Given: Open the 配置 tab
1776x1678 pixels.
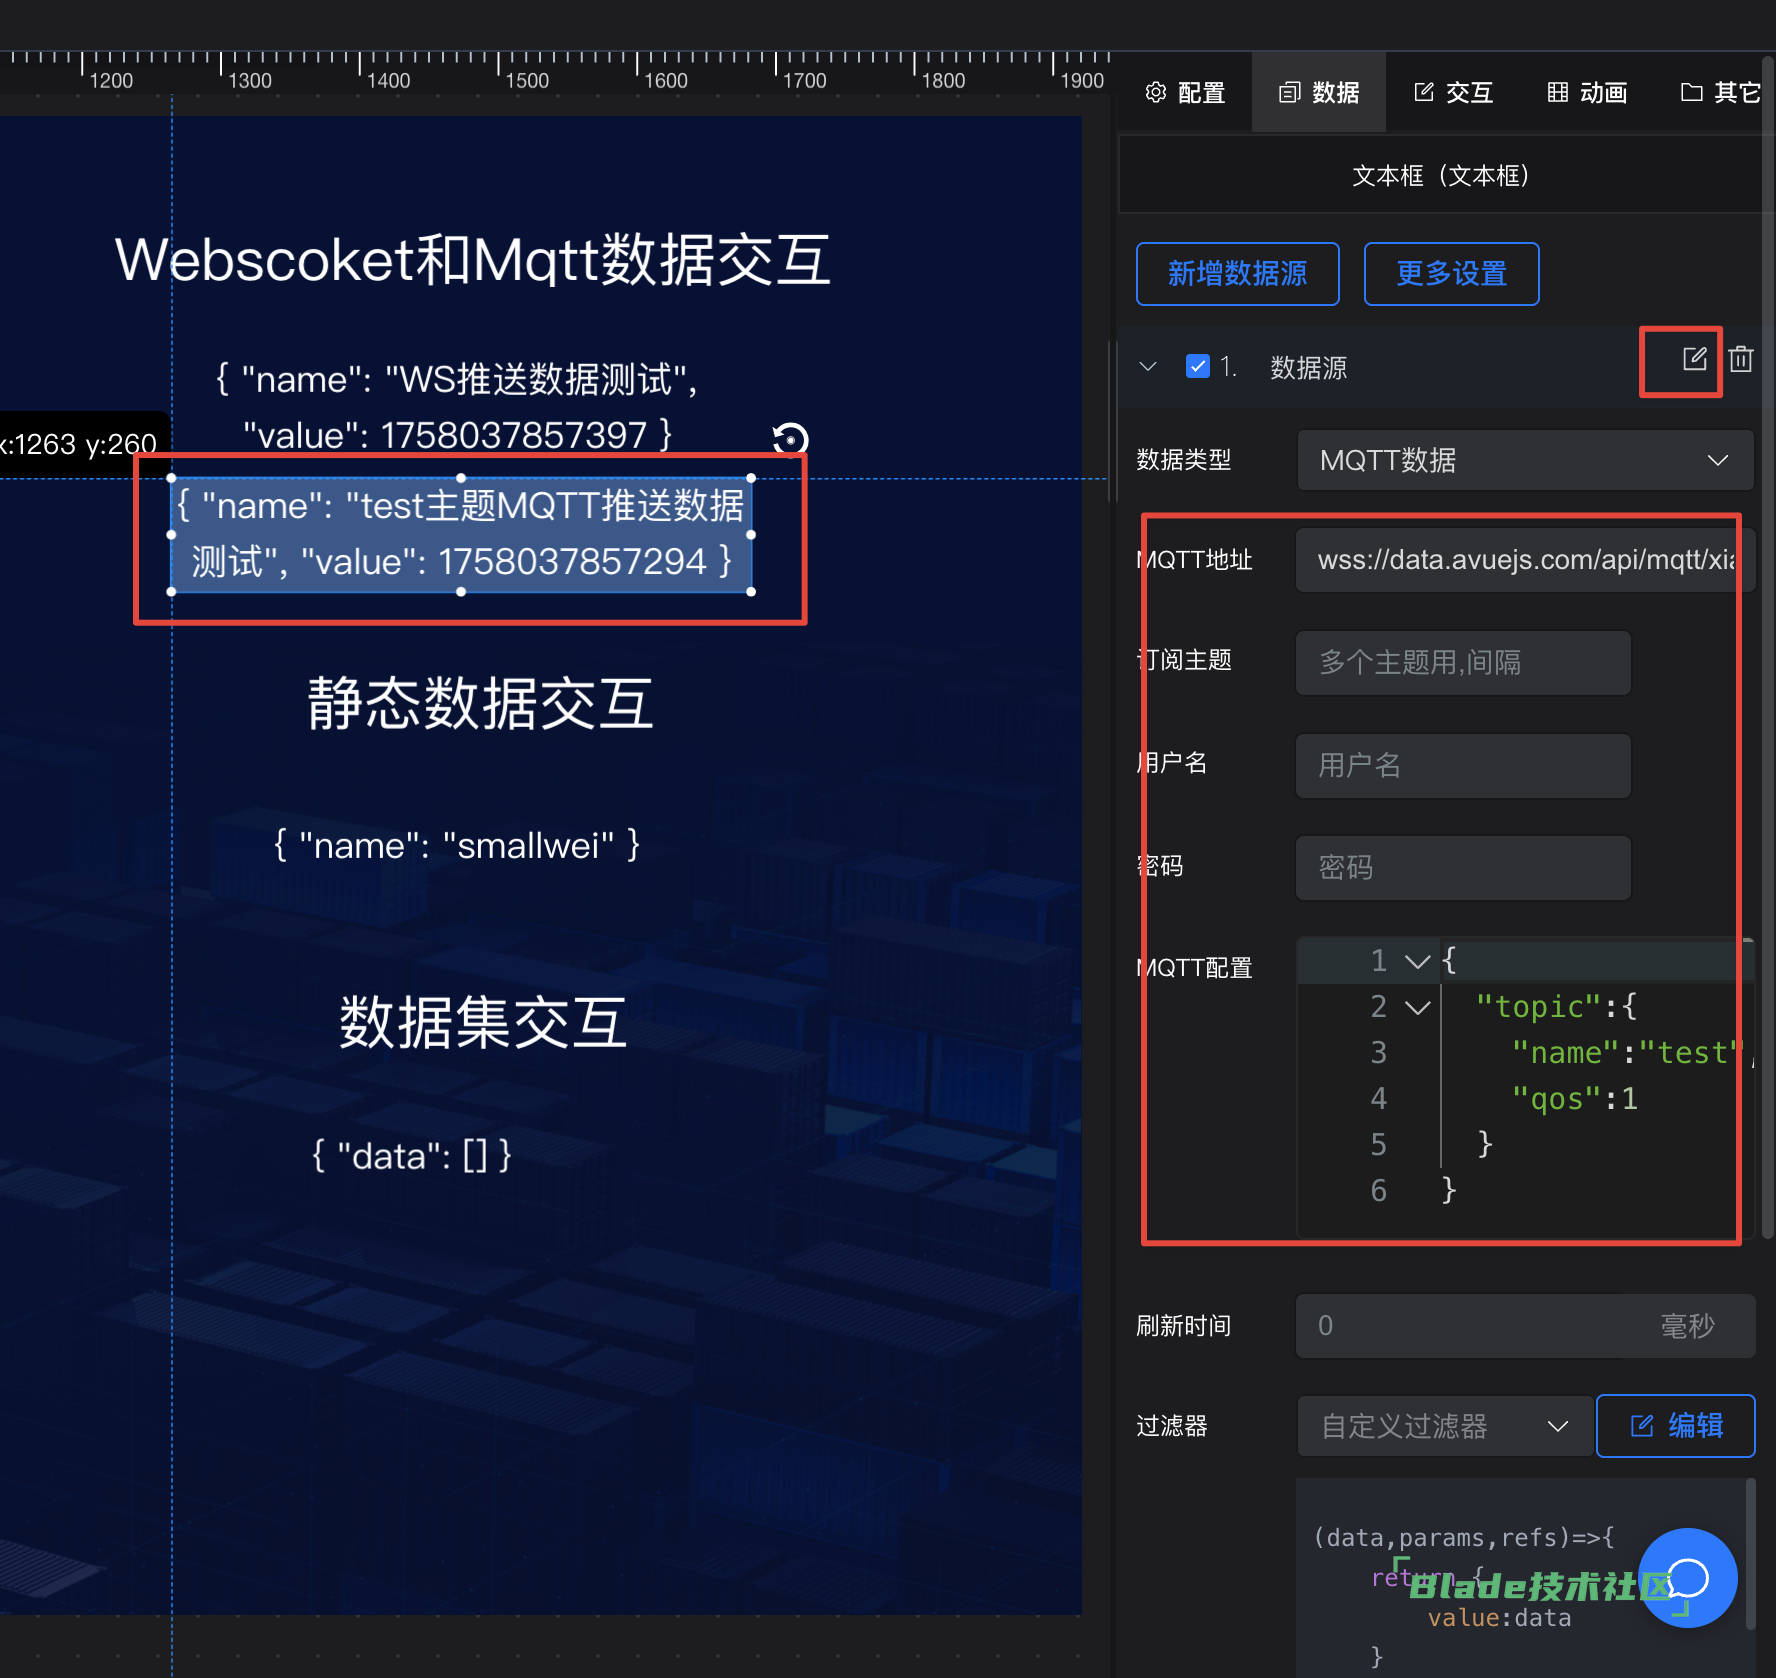Looking at the screenshot, I should (x=1185, y=93).
